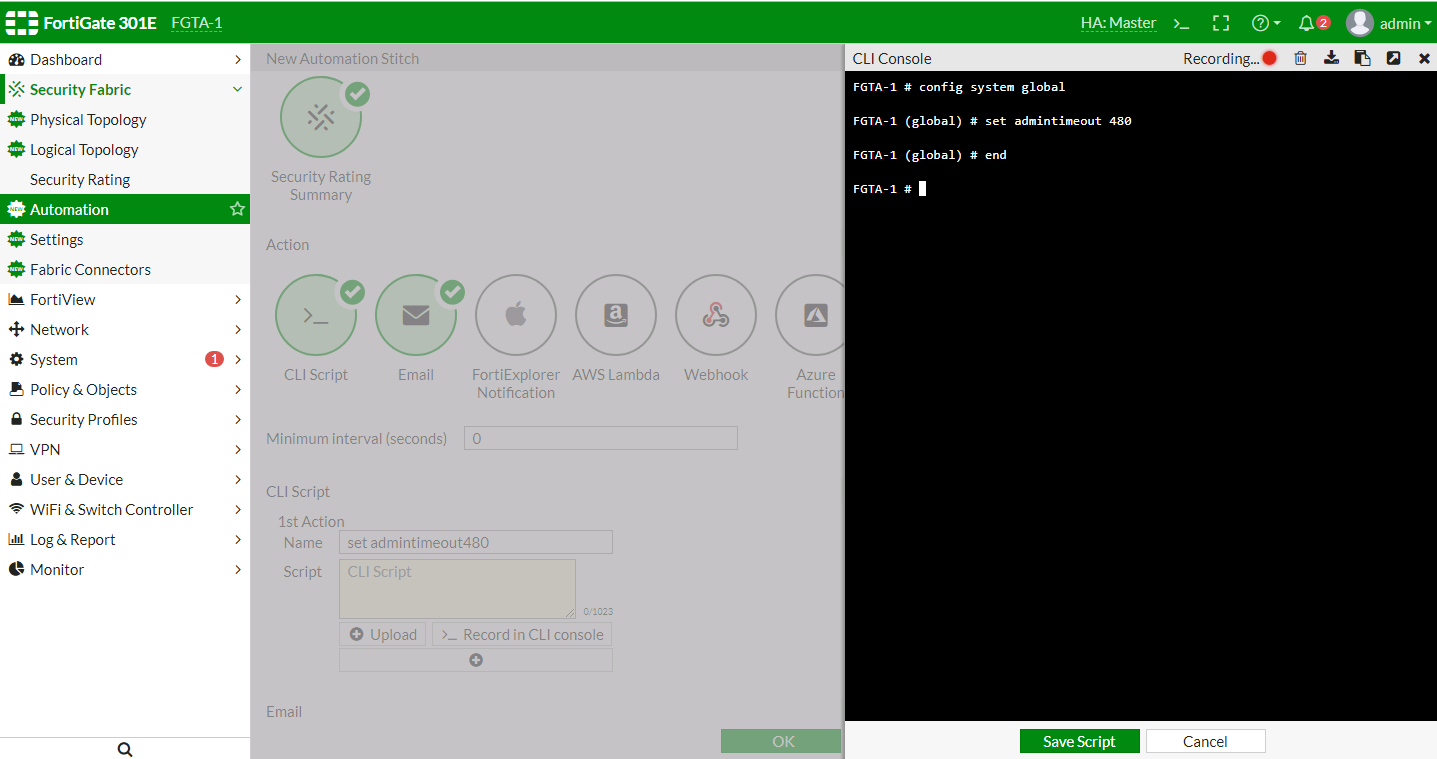Open Security Fabric Settings page

[x=125, y=239]
